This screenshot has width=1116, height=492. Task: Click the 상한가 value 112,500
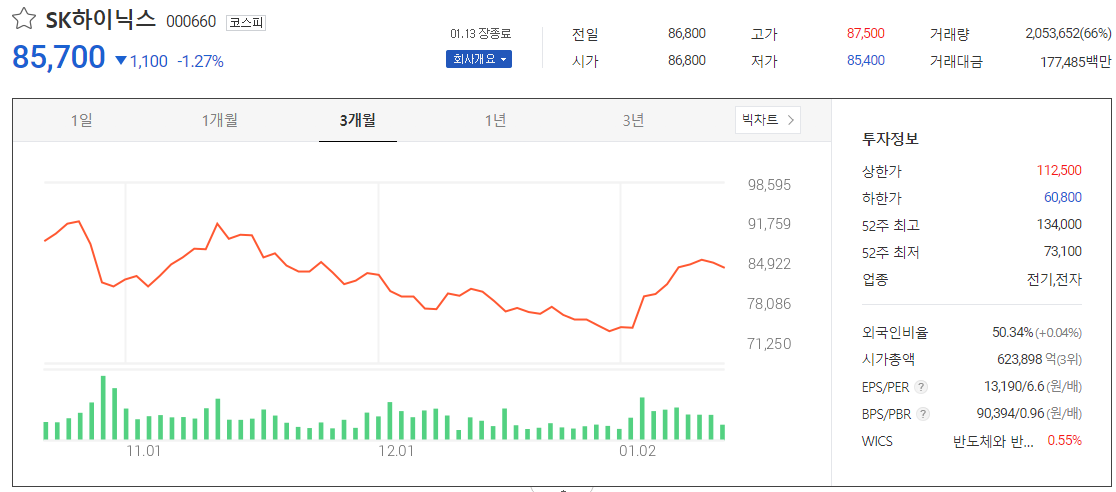pos(1059,170)
